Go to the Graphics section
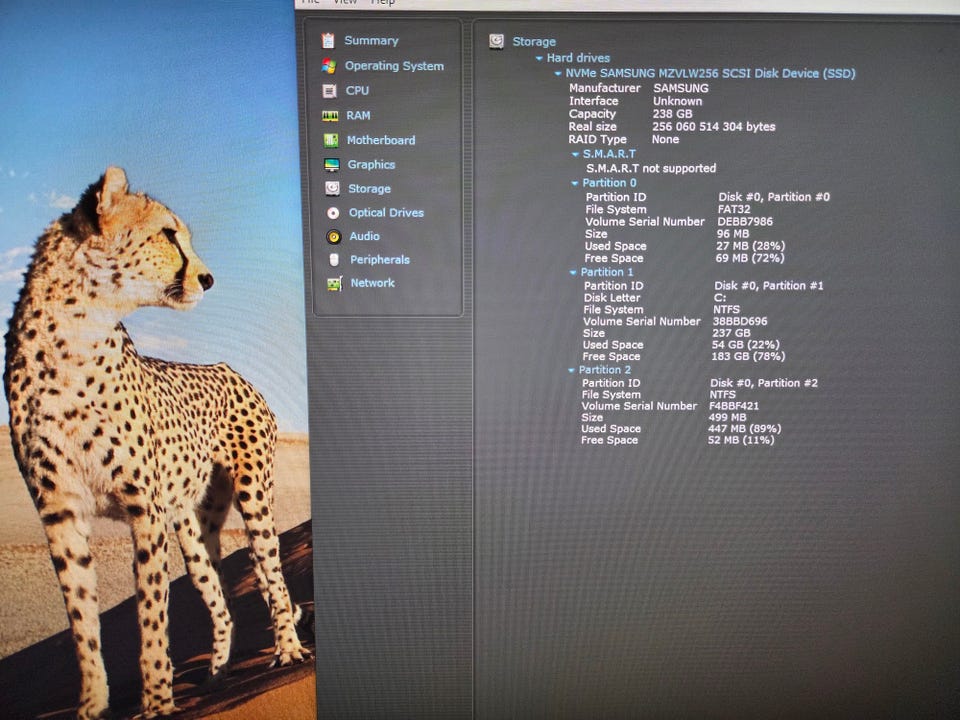Screen dimensions: 960x720 (371, 165)
